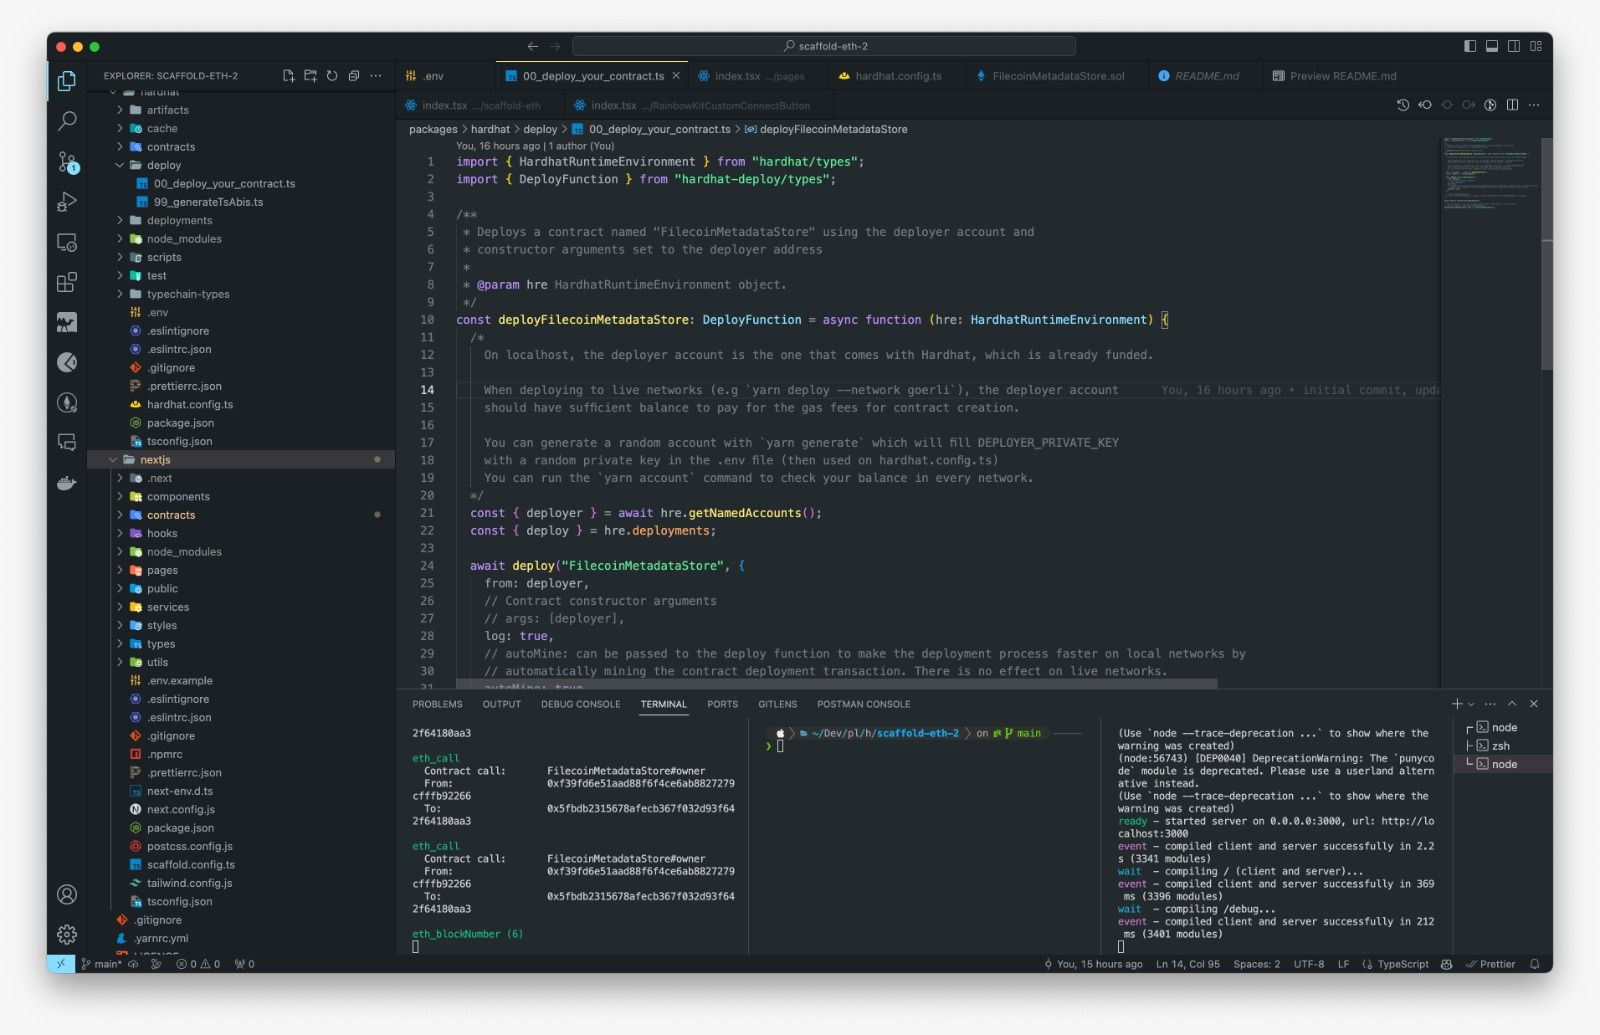Toggle primary sidebar layout icon
This screenshot has width=1600, height=1035.
(x=1470, y=46)
